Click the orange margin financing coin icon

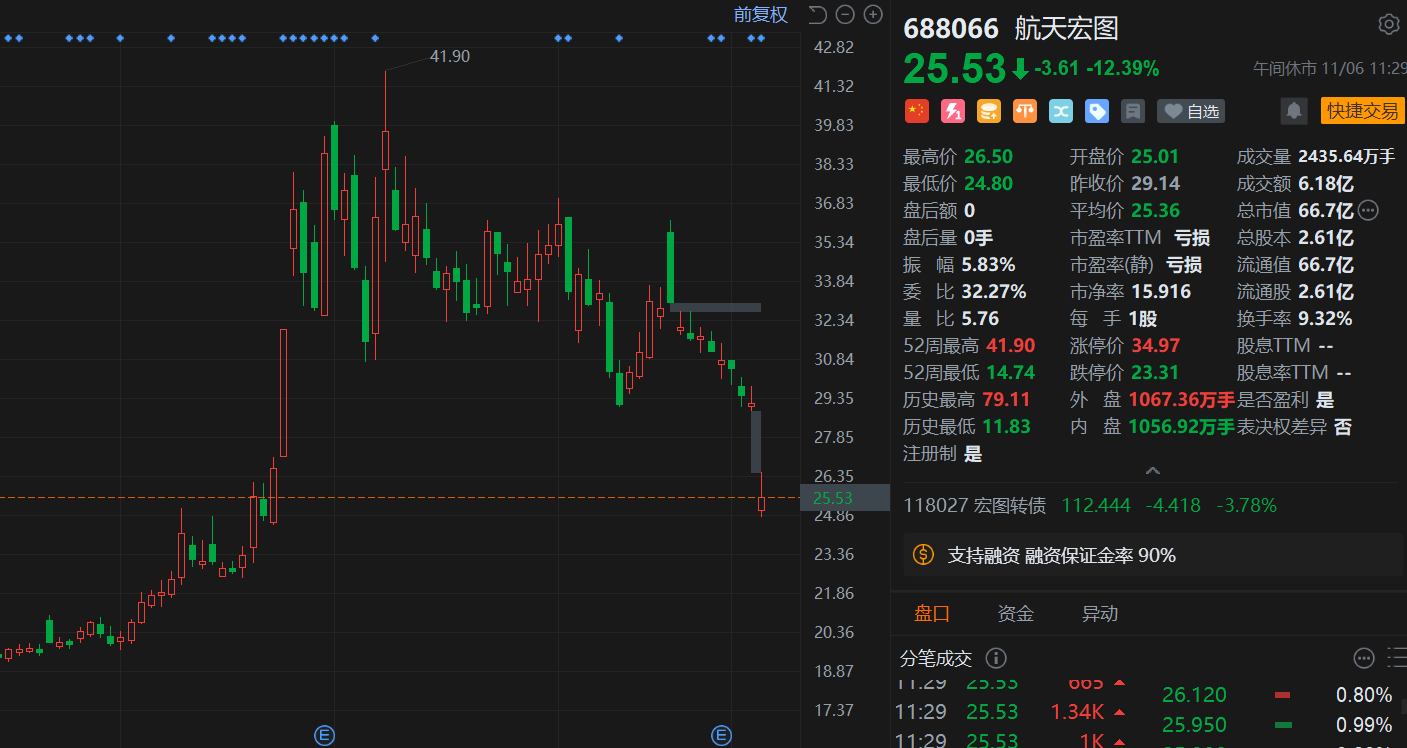(923, 555)
